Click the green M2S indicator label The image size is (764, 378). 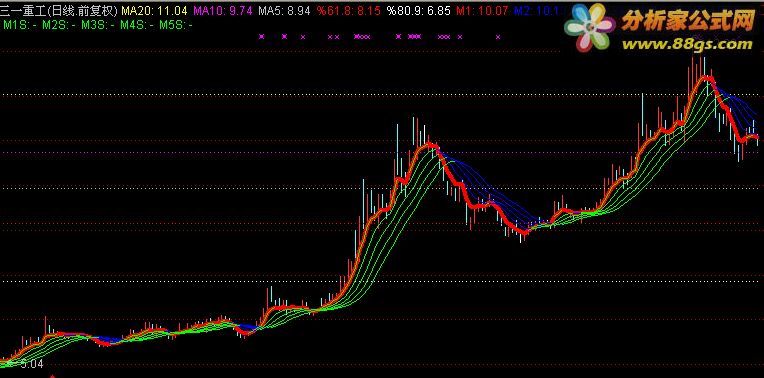59,25
